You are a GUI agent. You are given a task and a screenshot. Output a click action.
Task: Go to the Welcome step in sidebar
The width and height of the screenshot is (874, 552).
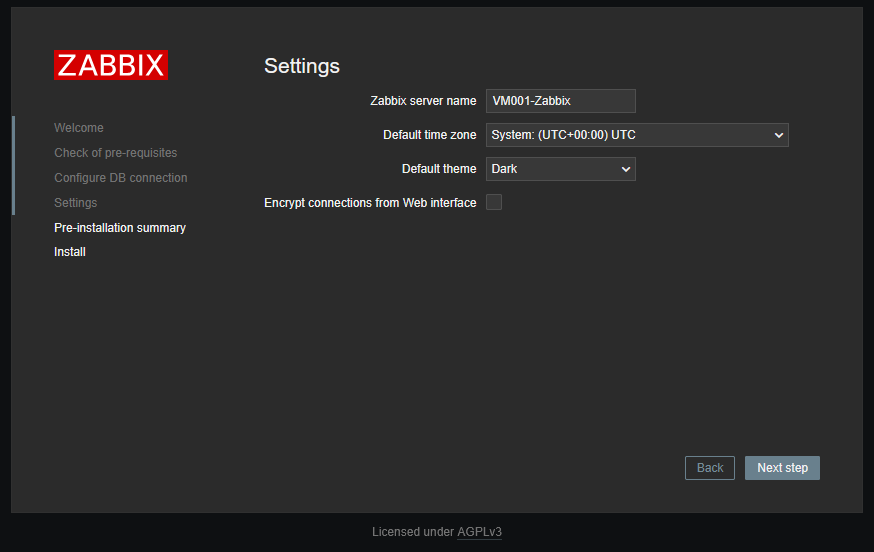pos(79,128)
